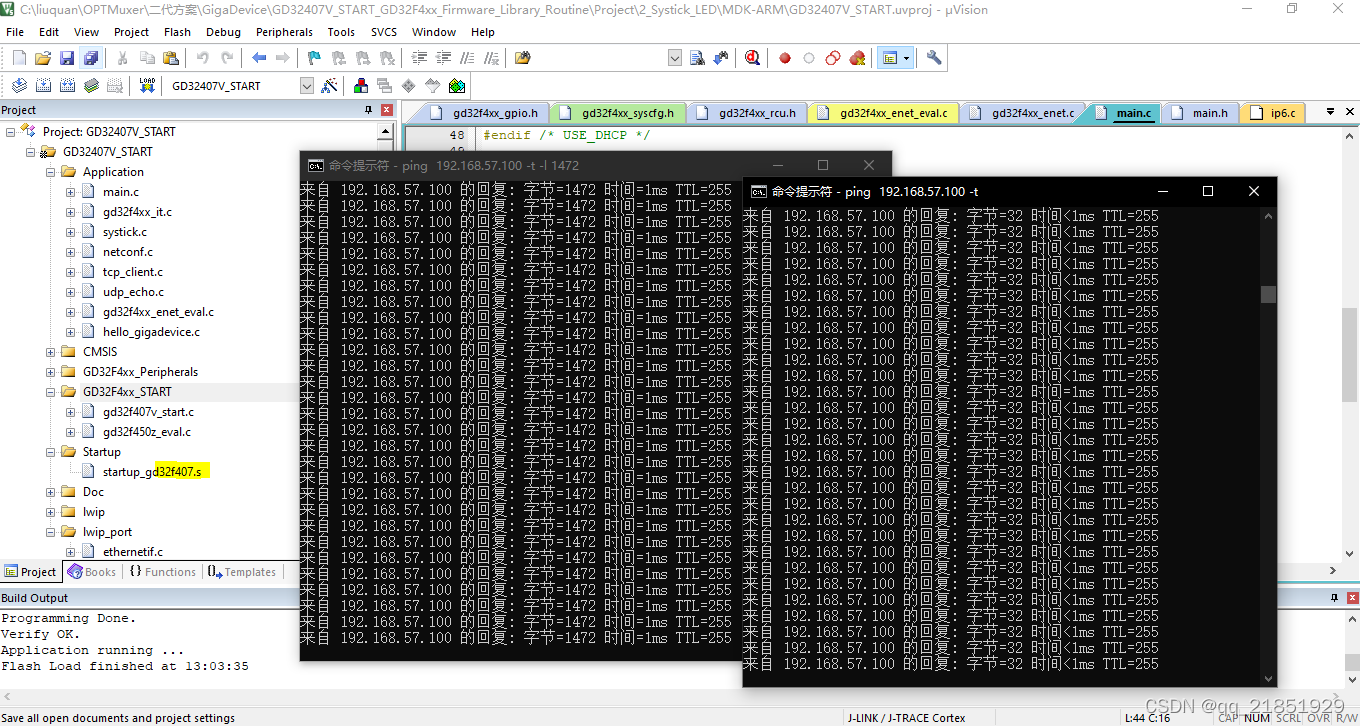This screenshot has height=726, width=1360.
Task: Click the 'Verify OK.' build output line
Action: point(40,634)
